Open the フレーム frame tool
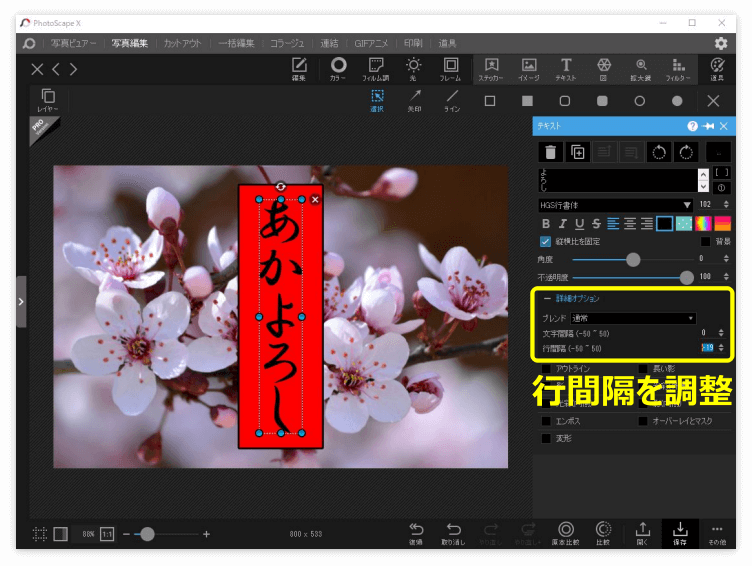The image size is (752, 566). [x=450, y=69]
